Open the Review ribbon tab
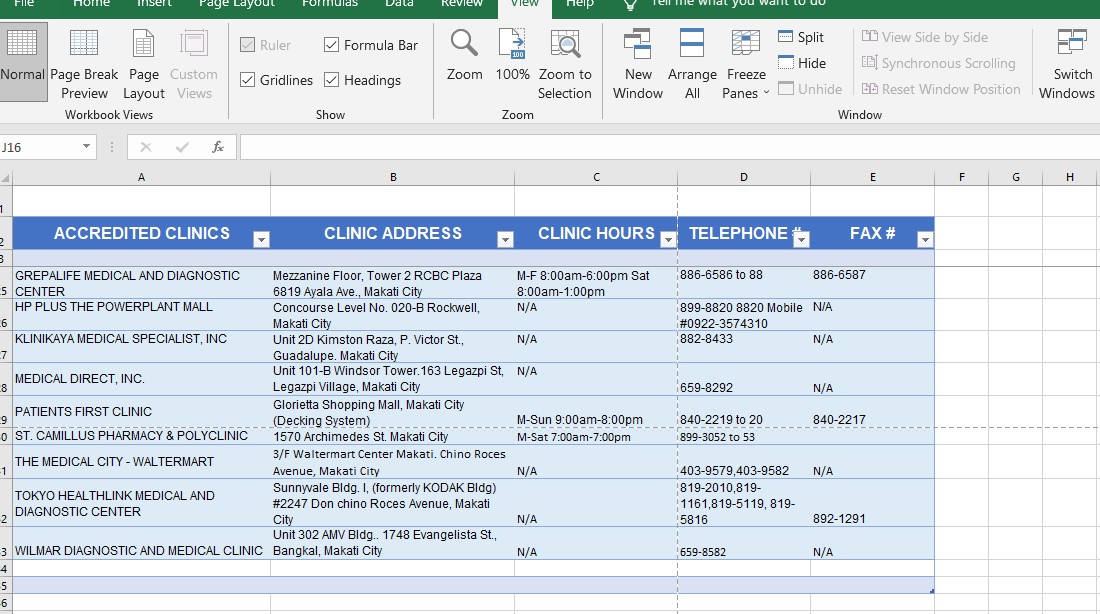This screenshot has width=1100, height=614. 462,4
